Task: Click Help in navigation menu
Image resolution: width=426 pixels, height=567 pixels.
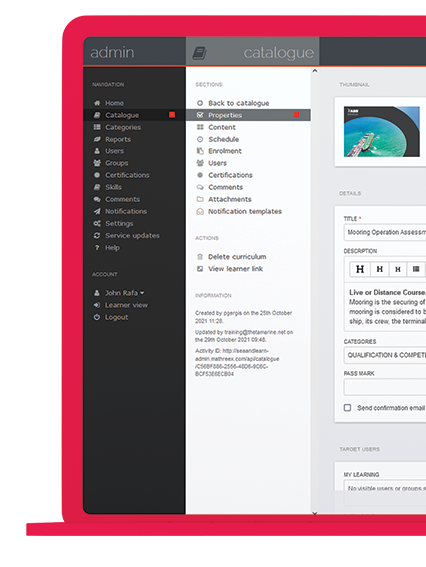Action: point(112,248)
